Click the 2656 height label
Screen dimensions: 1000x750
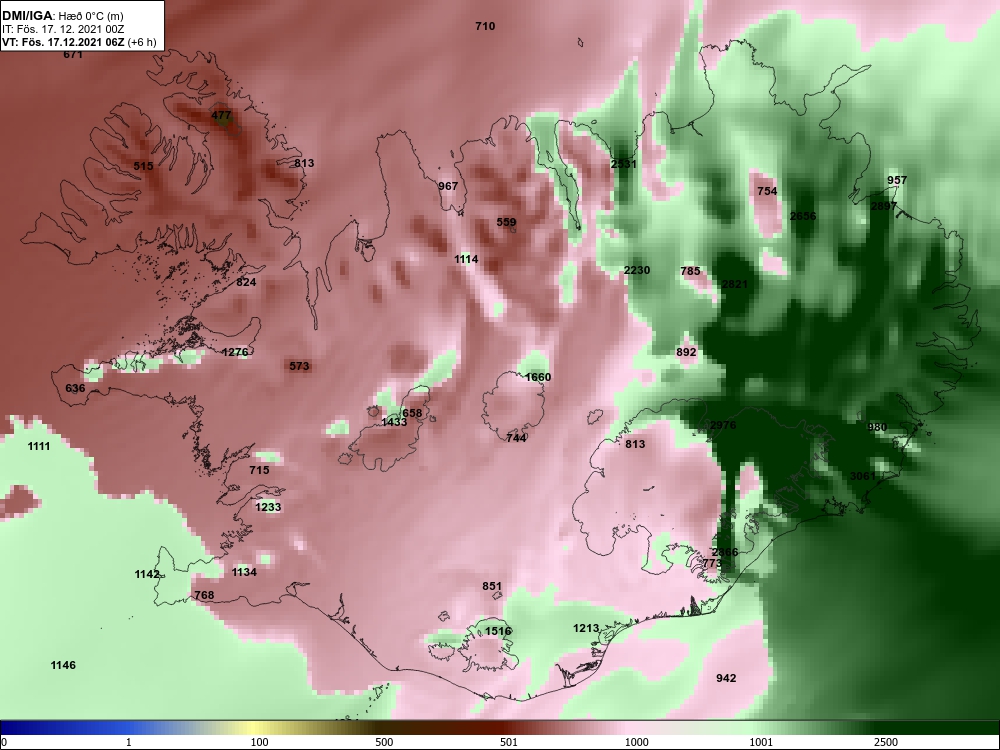pyautogui.click(x=803, y=216)
